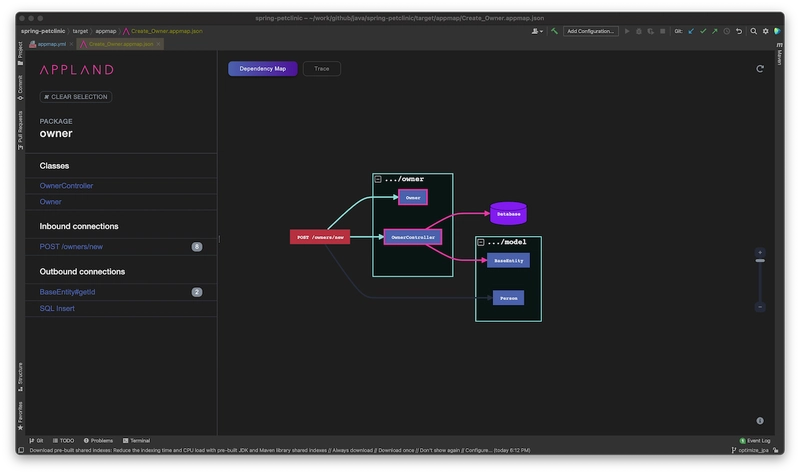This screenshot has height=474, width=800.
Task: Click the green Build hammer icon
Action: click(x=554, y=31)
